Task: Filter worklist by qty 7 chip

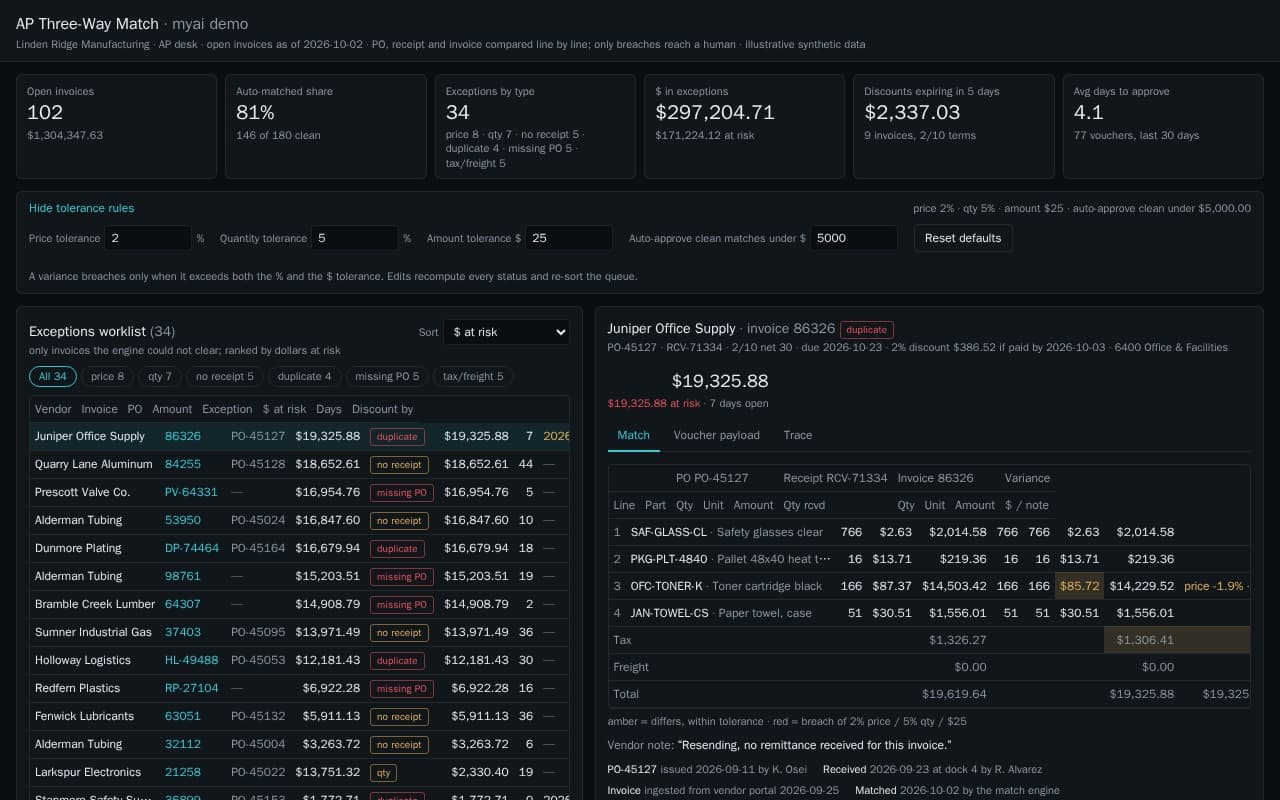Action: click(x=160, y=376)
